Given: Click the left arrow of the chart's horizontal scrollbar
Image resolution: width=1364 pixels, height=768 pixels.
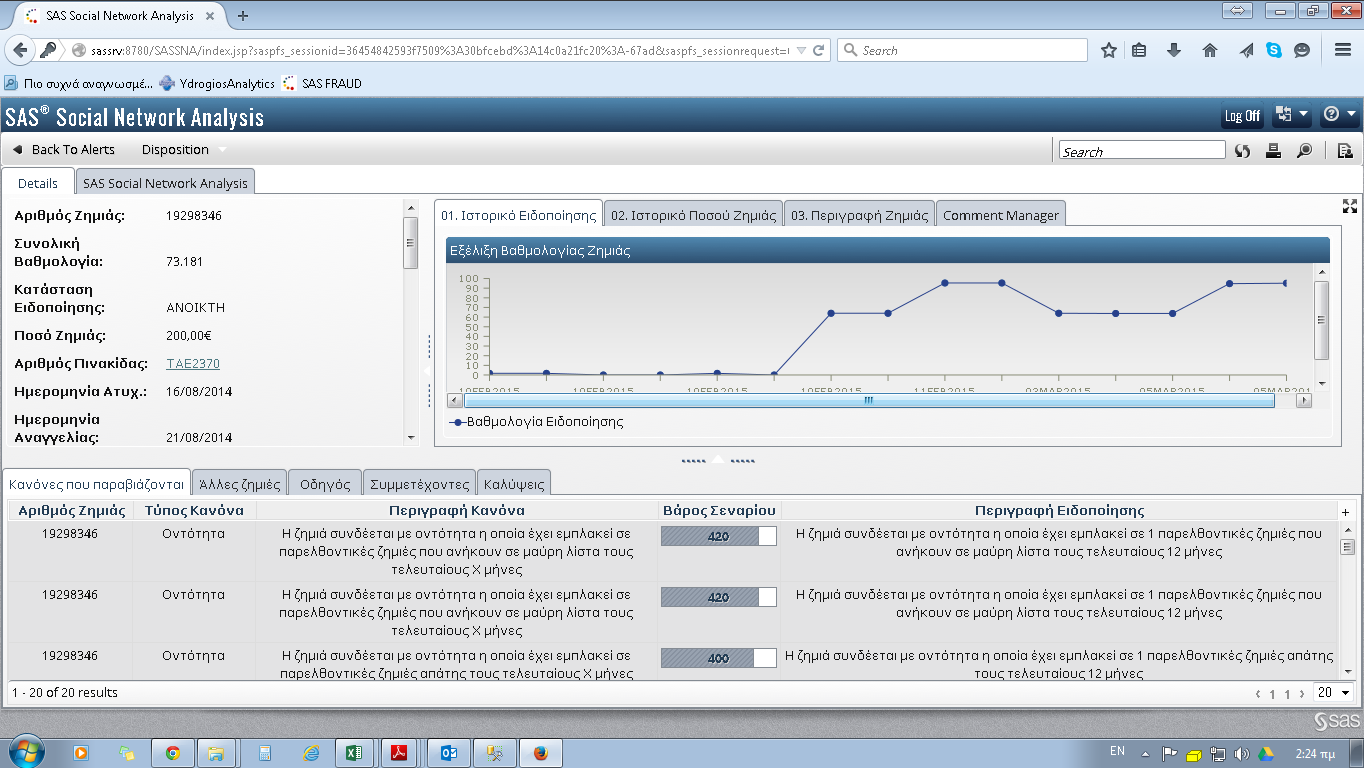Looking at the screenshot, I should tap(455, 400).
